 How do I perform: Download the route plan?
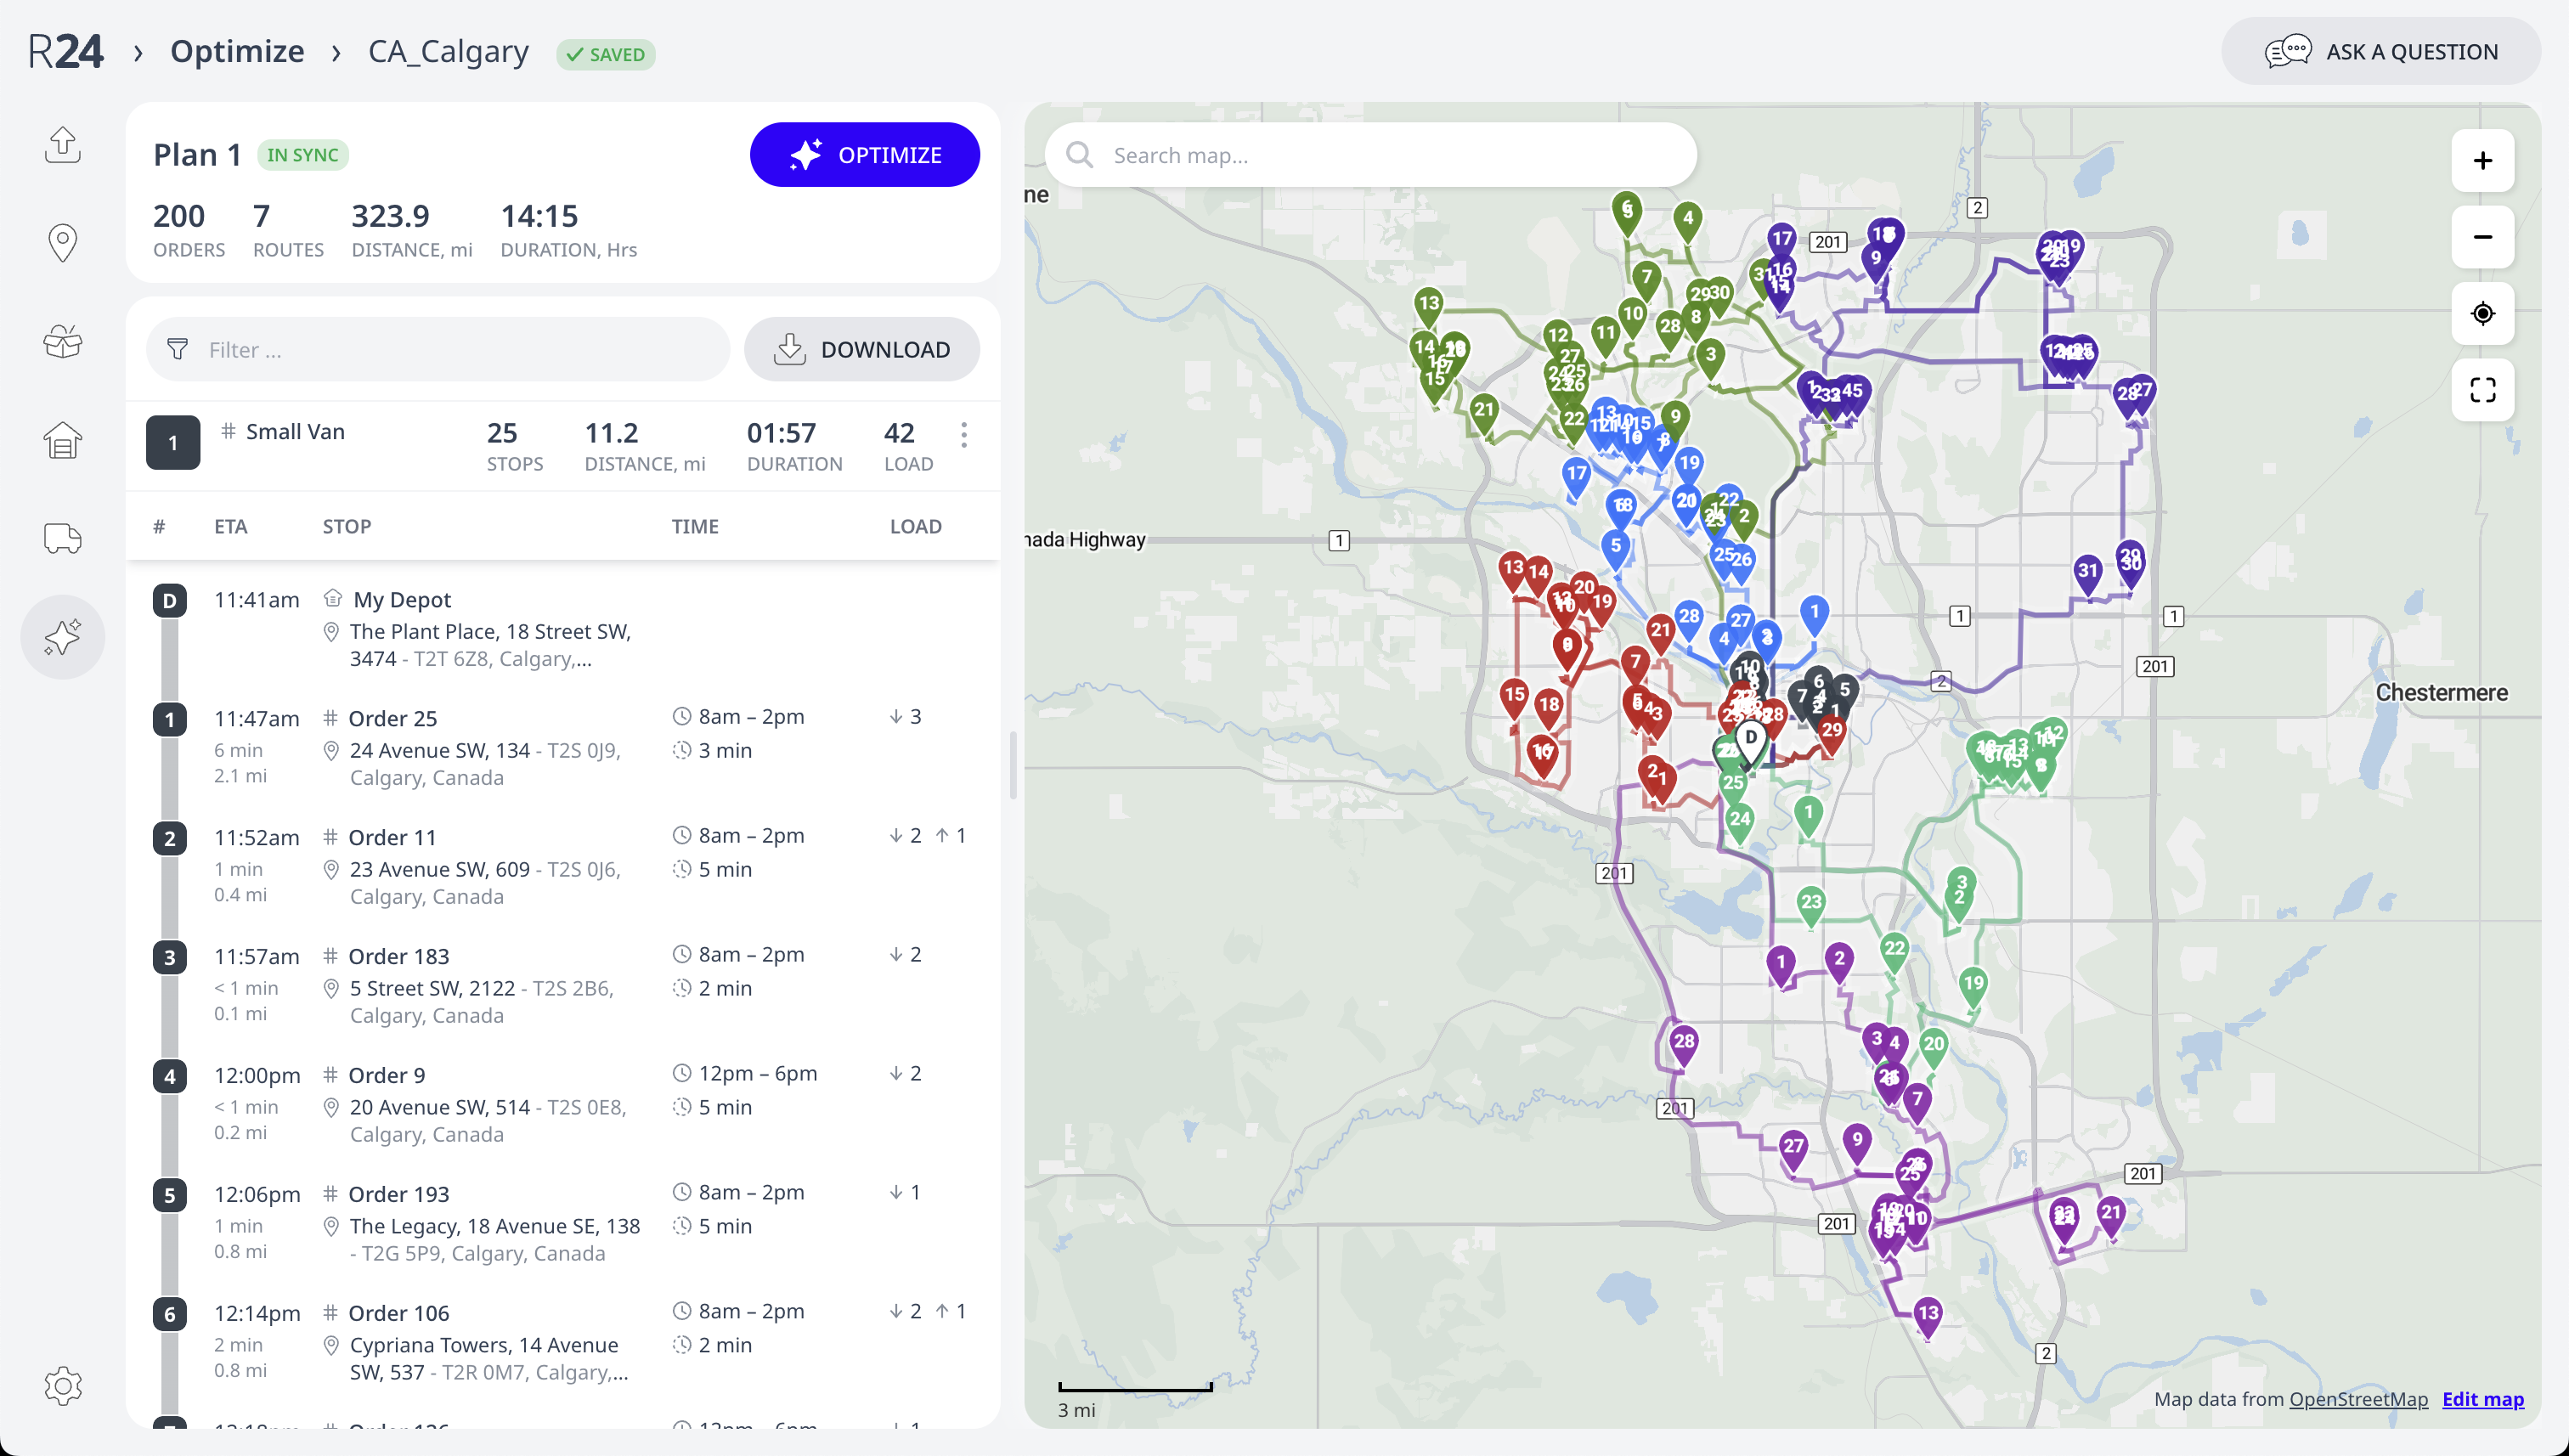point(861,349)
